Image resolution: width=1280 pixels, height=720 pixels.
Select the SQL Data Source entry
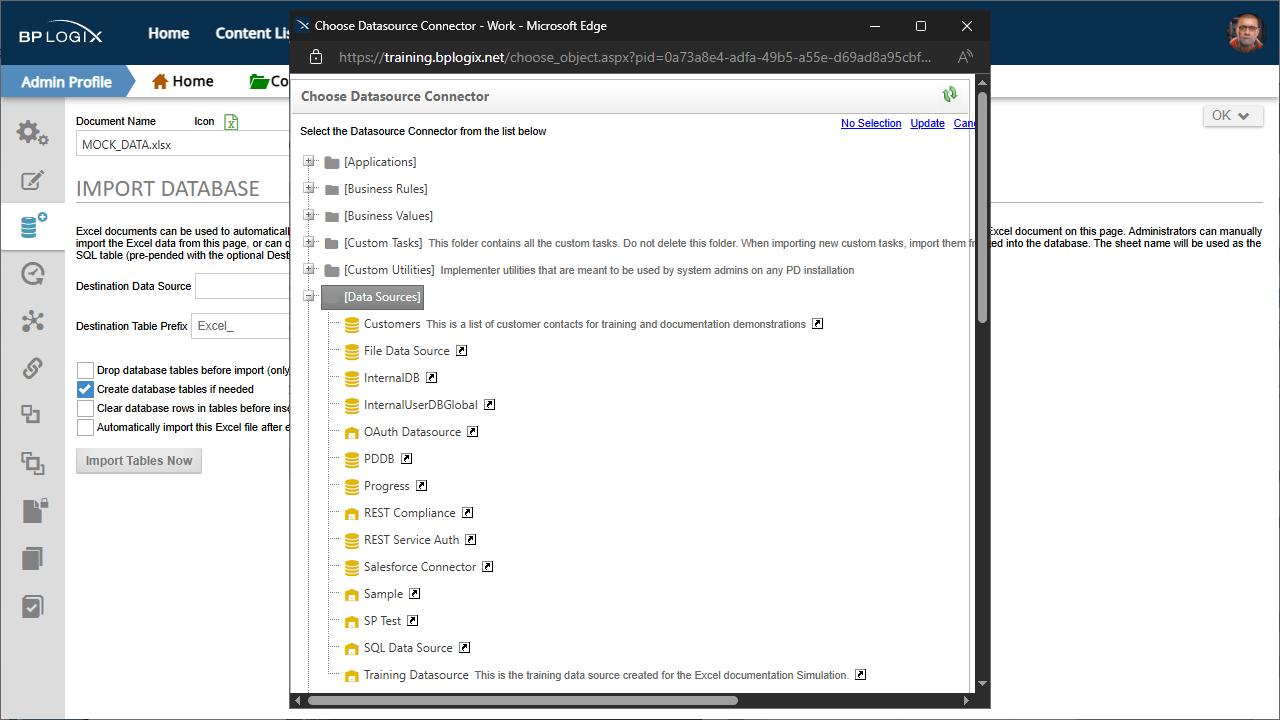[x=408, y=648]
